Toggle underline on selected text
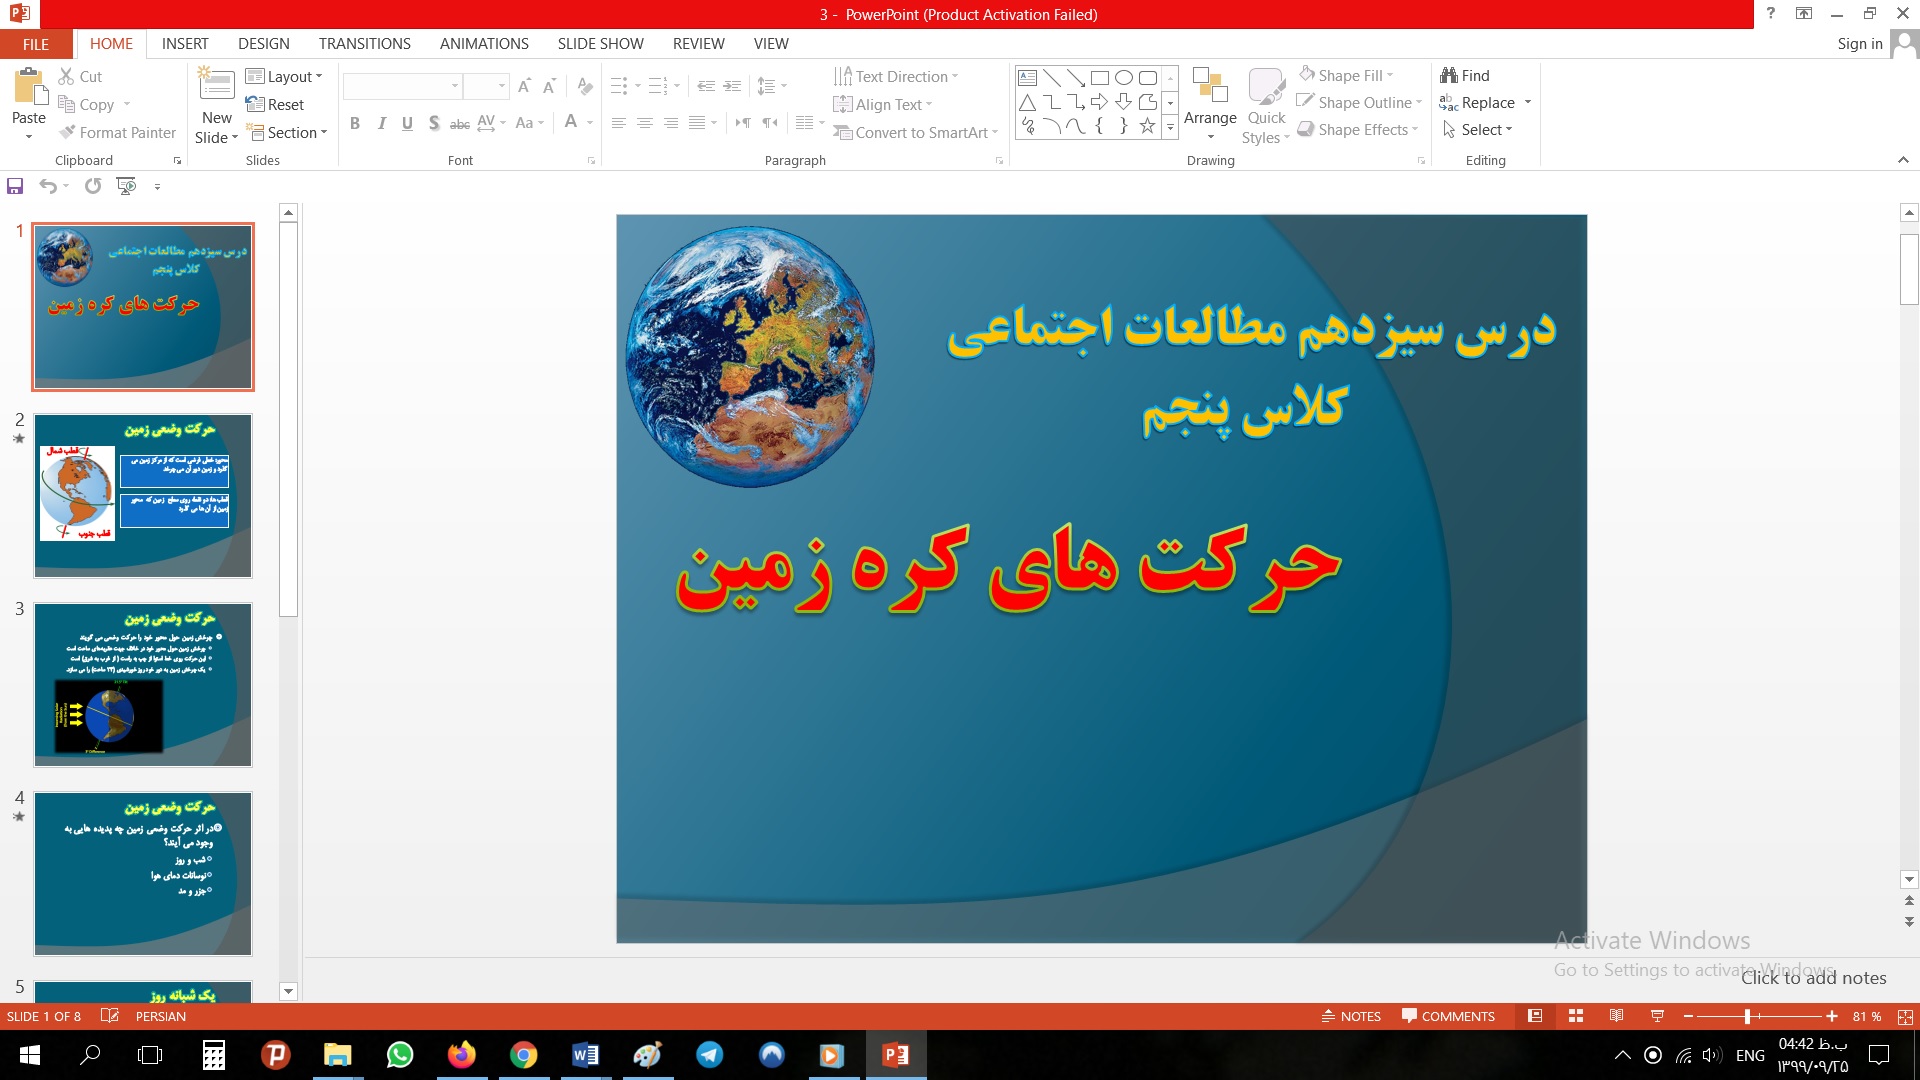 pyautogui.click(x=407, y=124)
